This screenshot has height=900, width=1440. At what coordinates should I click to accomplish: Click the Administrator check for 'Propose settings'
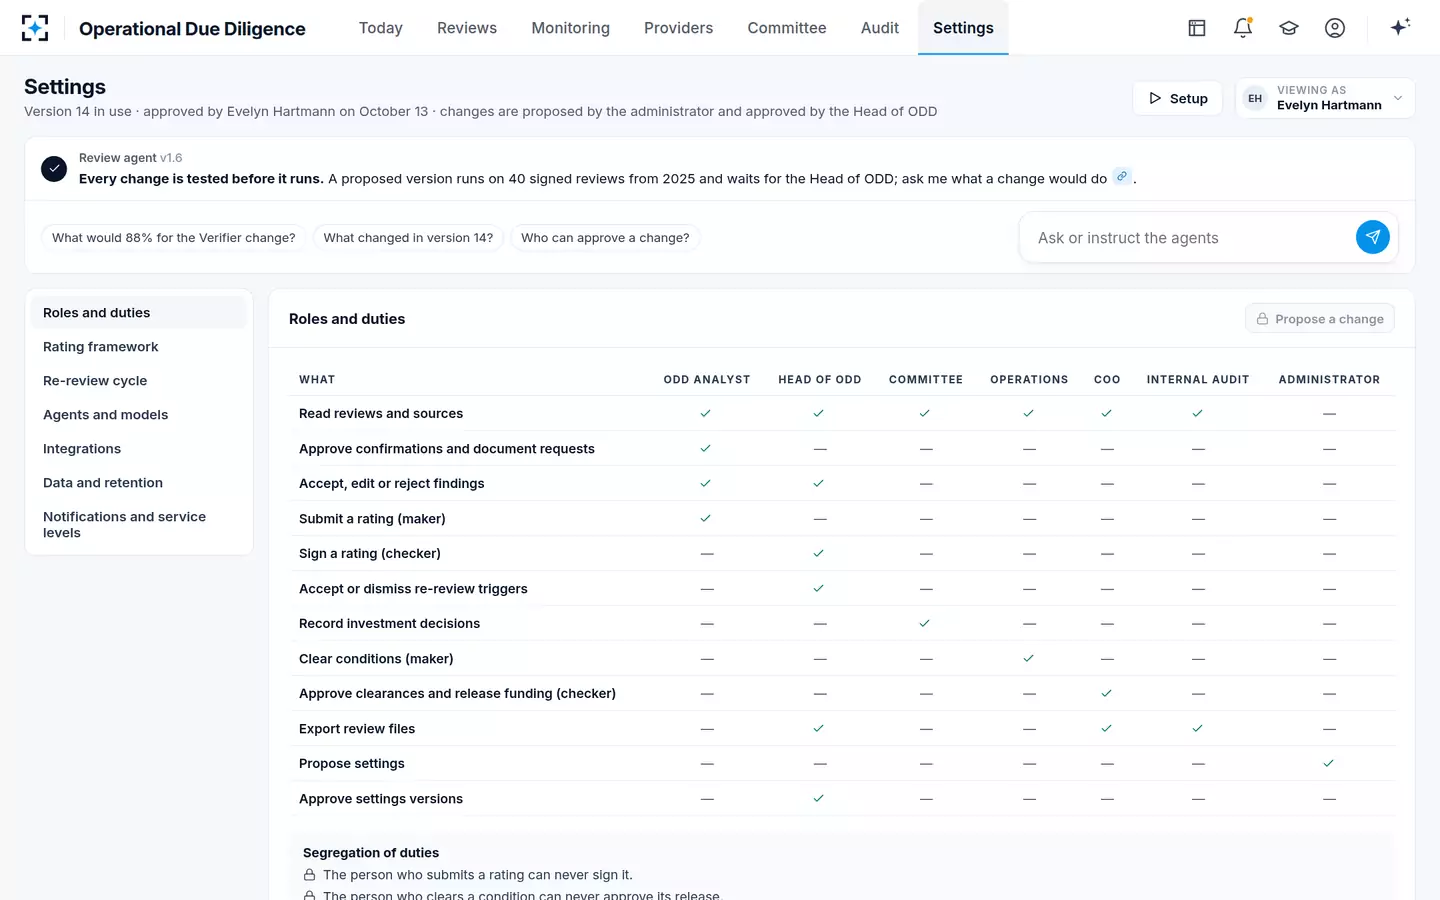1329,763
